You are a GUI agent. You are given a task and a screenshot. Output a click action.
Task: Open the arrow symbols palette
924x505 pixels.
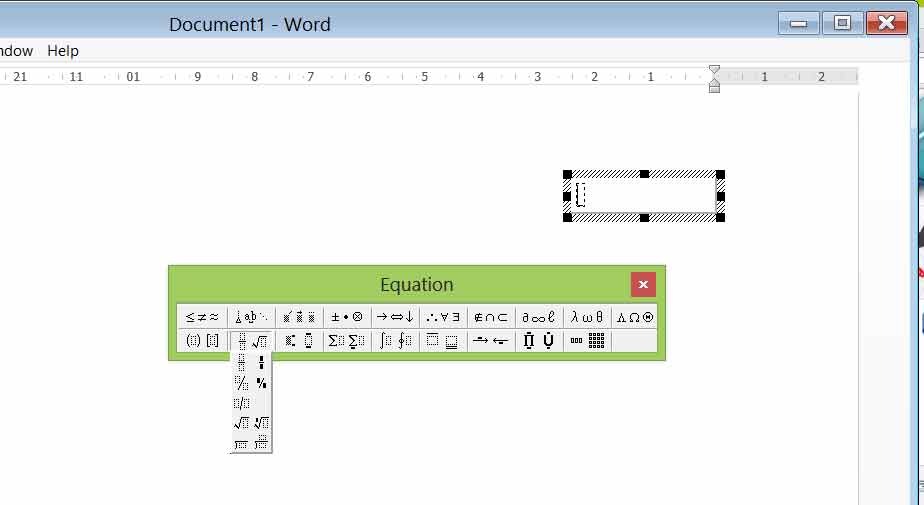[x=395, y=317]
